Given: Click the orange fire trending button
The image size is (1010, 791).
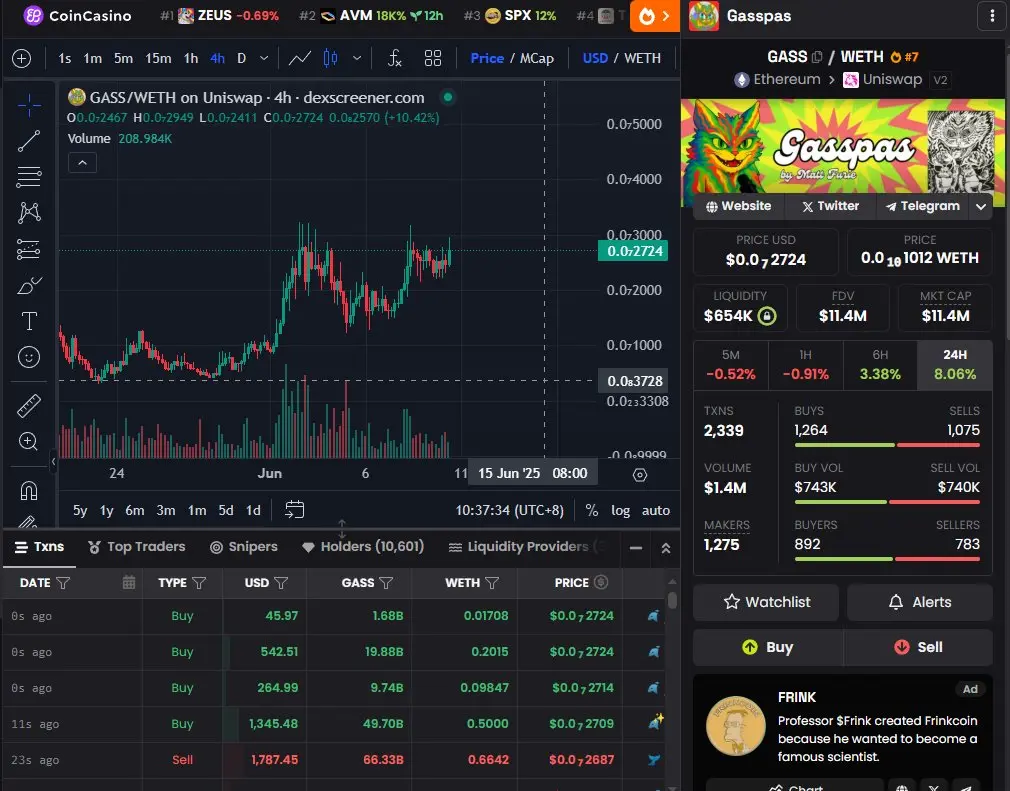Looking at the screenshot, I should point(654,16).
